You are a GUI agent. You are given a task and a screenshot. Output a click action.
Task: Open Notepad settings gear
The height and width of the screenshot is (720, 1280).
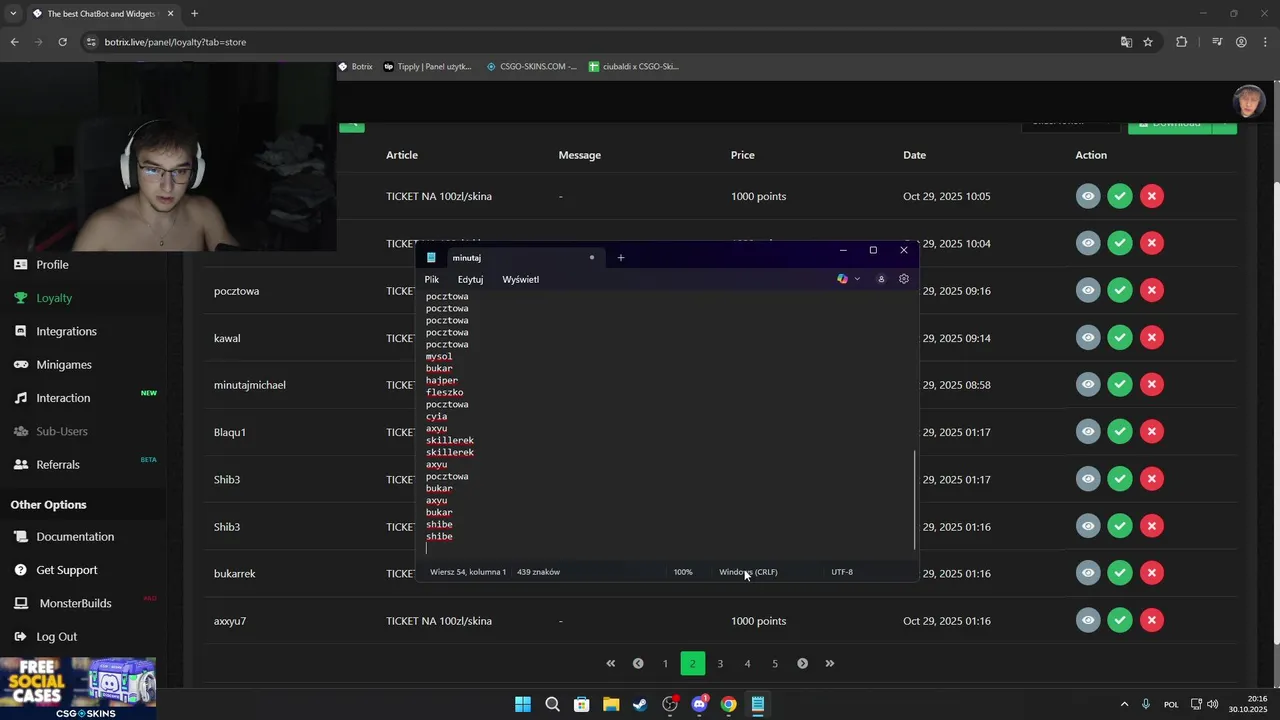pyautogui.click(x=904, y=279)
